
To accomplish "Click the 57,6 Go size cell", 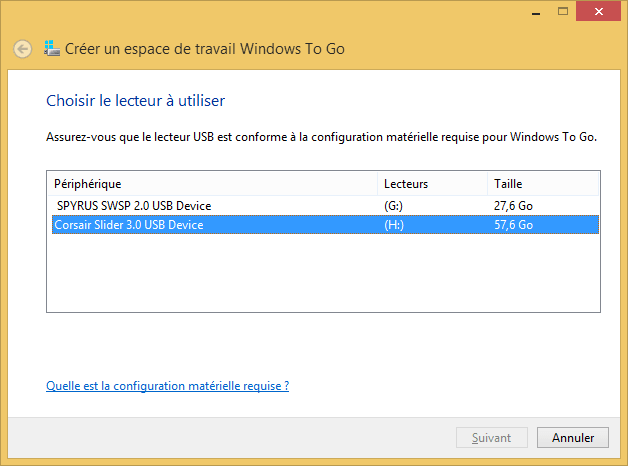I will click(513, 225).
